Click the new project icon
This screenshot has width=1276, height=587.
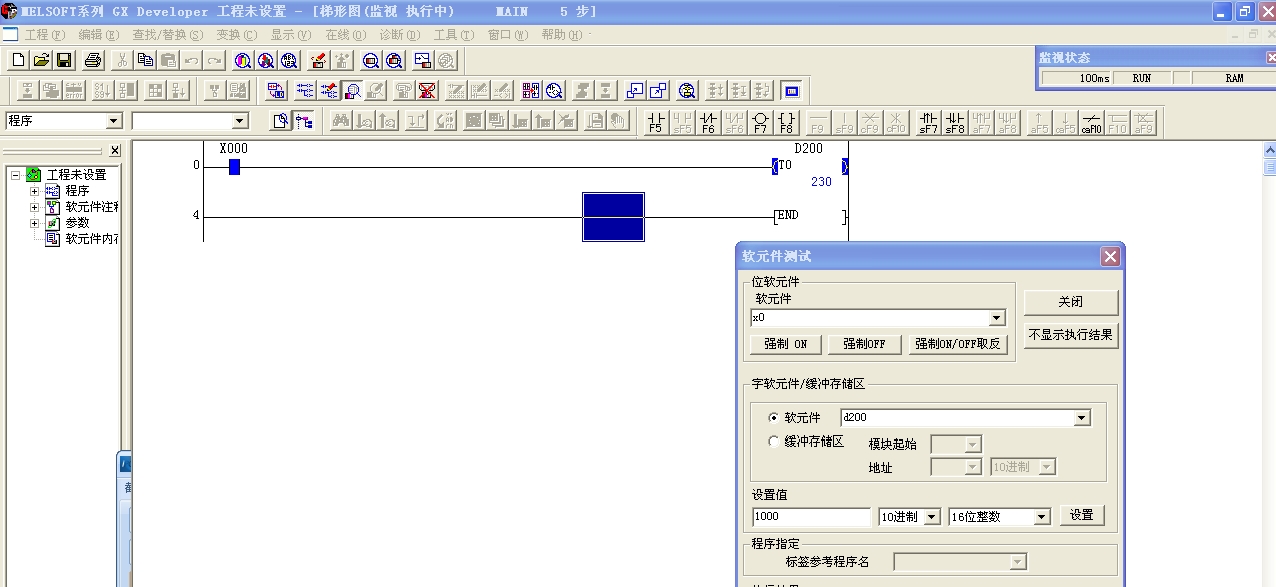coord(18,60)
